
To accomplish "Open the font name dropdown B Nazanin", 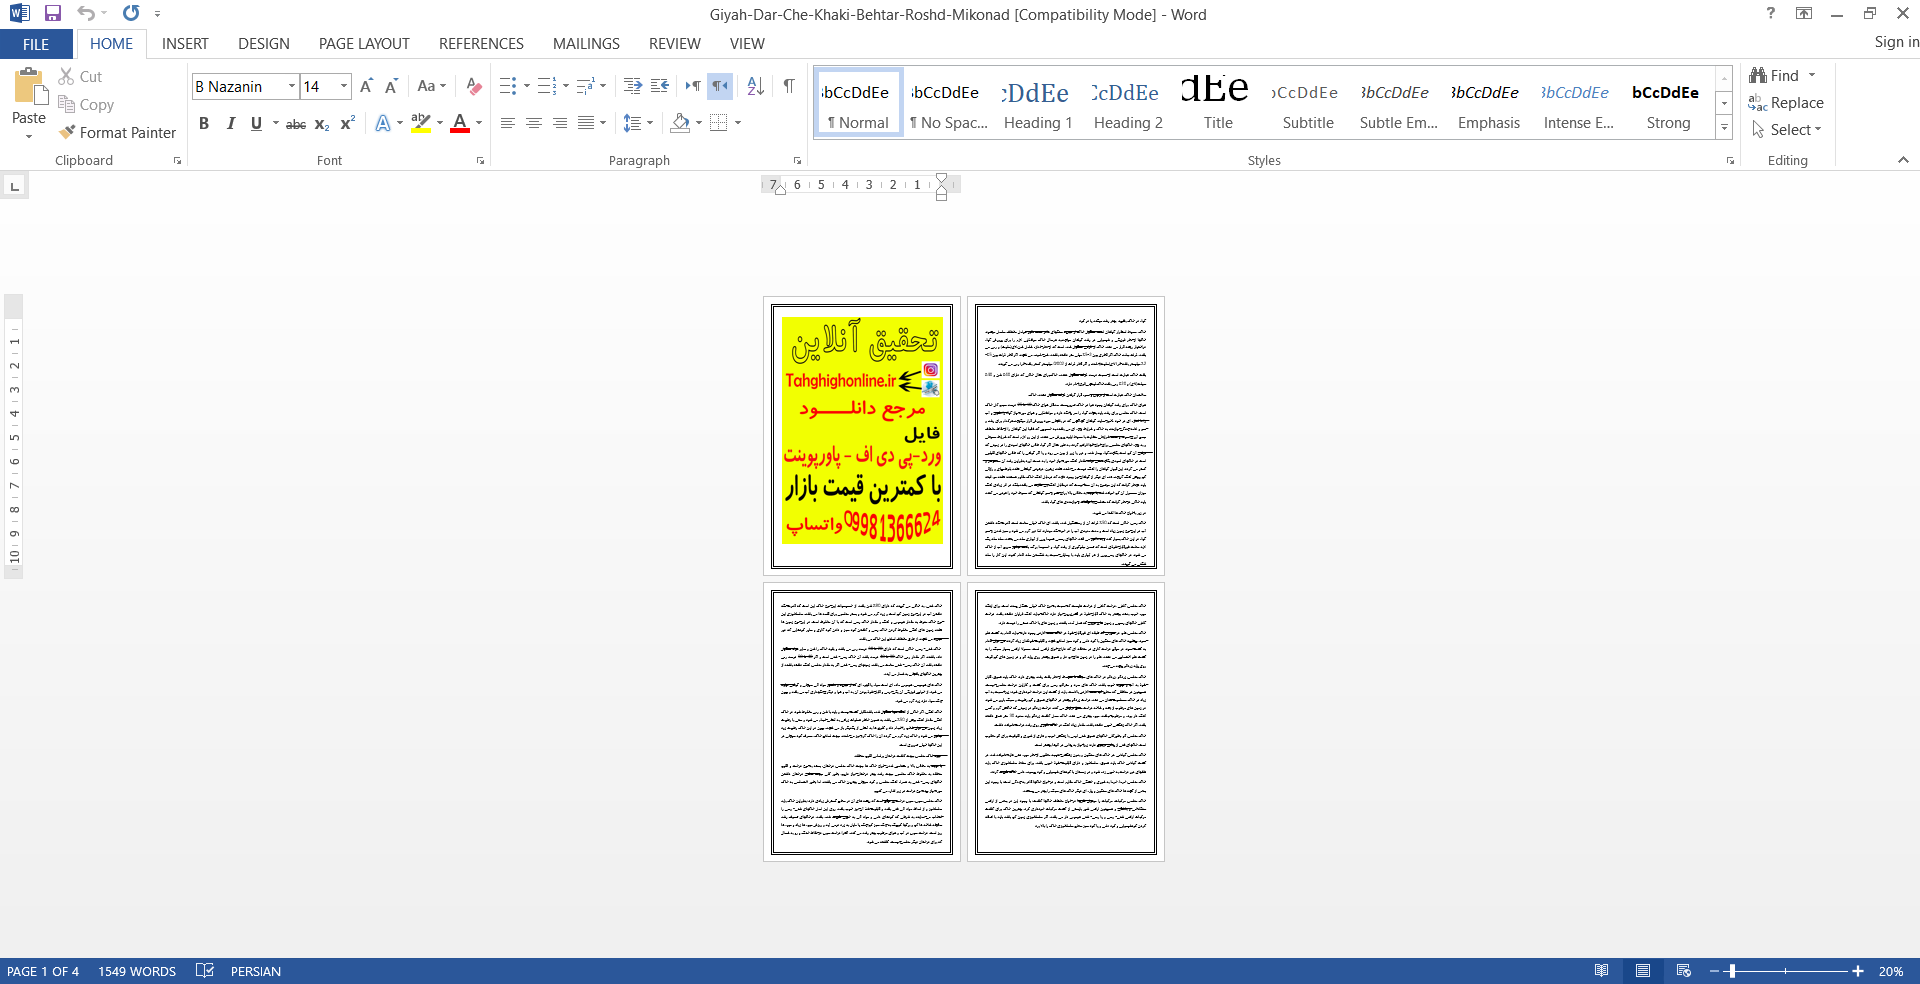I will (292, 86).
